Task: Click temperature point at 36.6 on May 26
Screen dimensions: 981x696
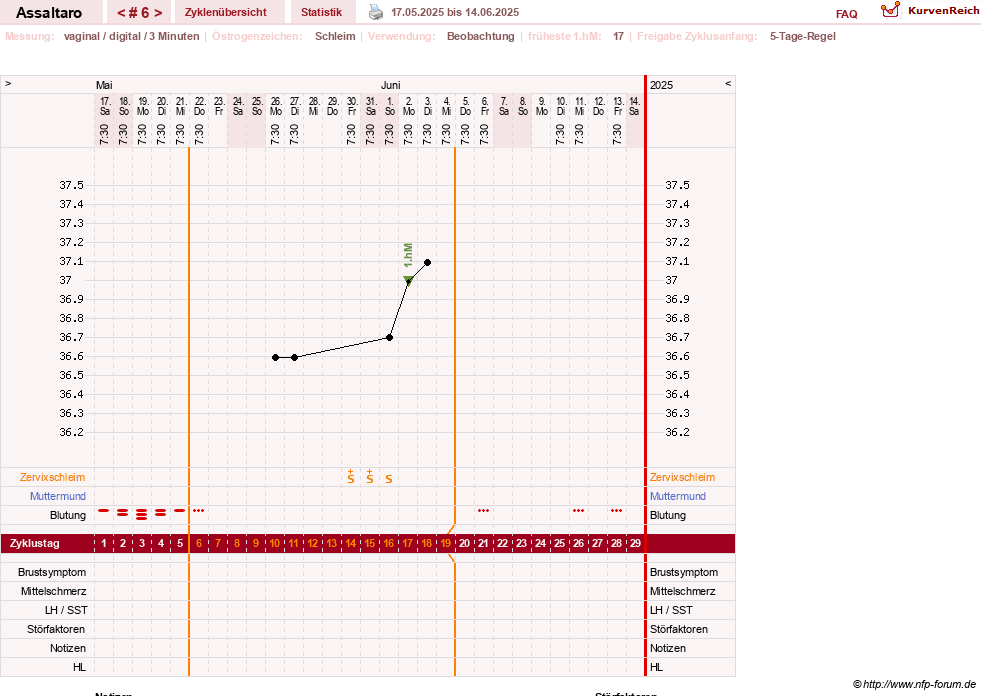Action: [x=275, y=357]
